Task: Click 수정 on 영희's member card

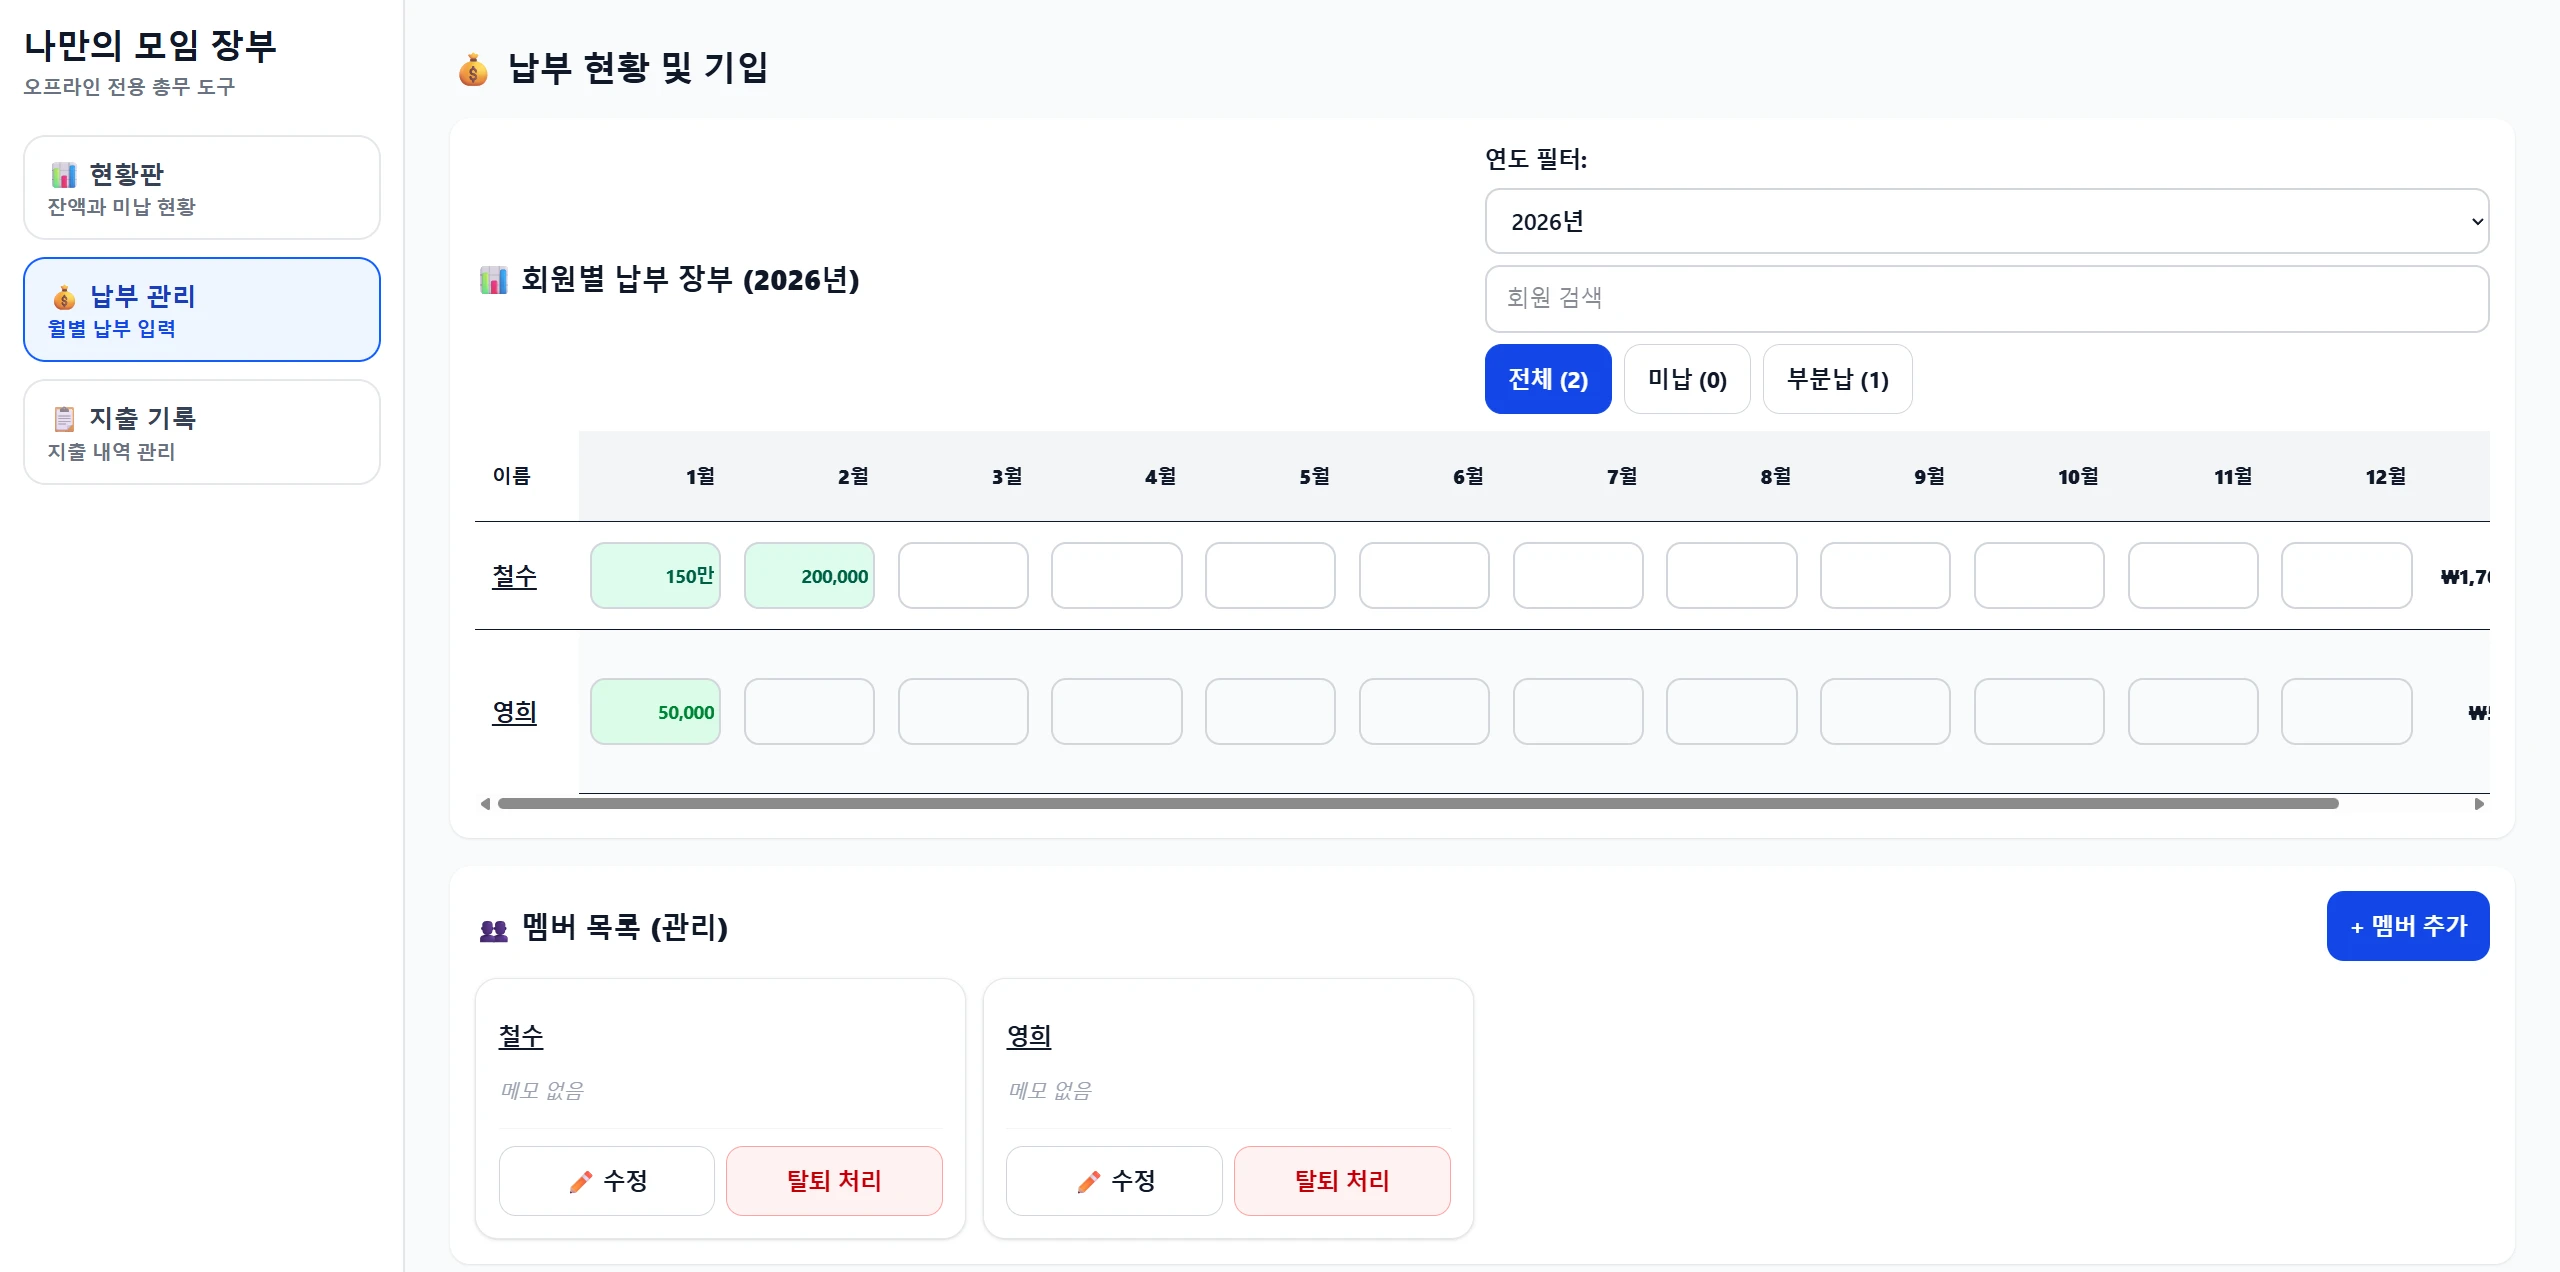Action: point(1114,1181)
